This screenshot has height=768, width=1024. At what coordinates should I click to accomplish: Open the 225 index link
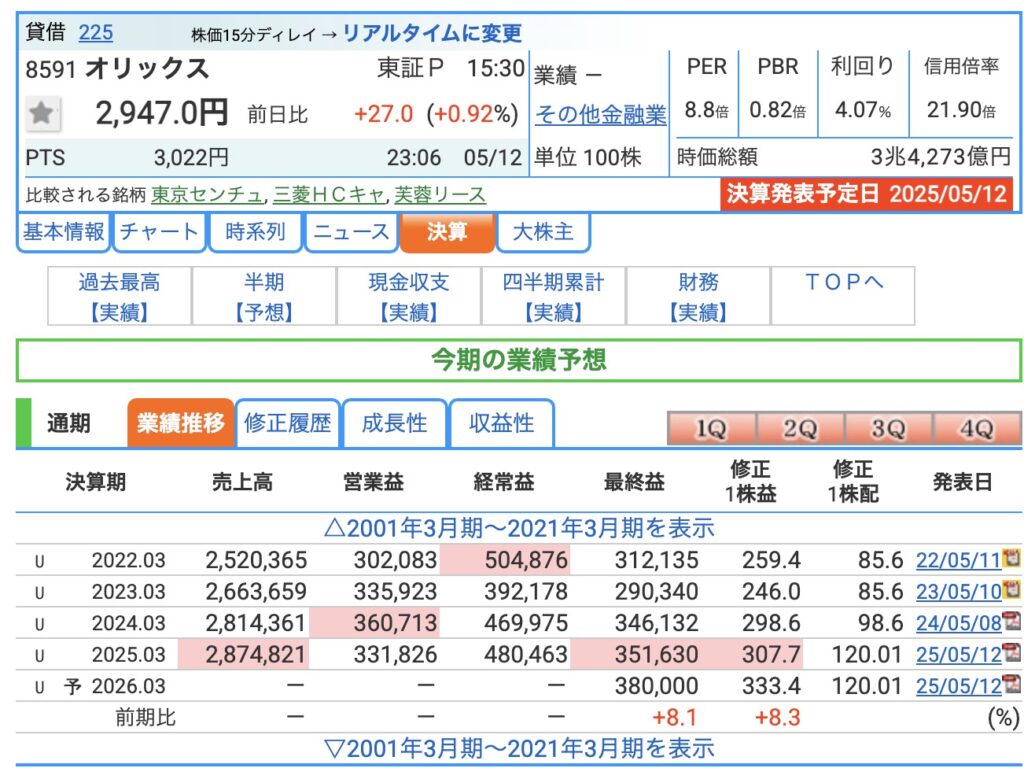pyautogui.click(x=95, y=33)
